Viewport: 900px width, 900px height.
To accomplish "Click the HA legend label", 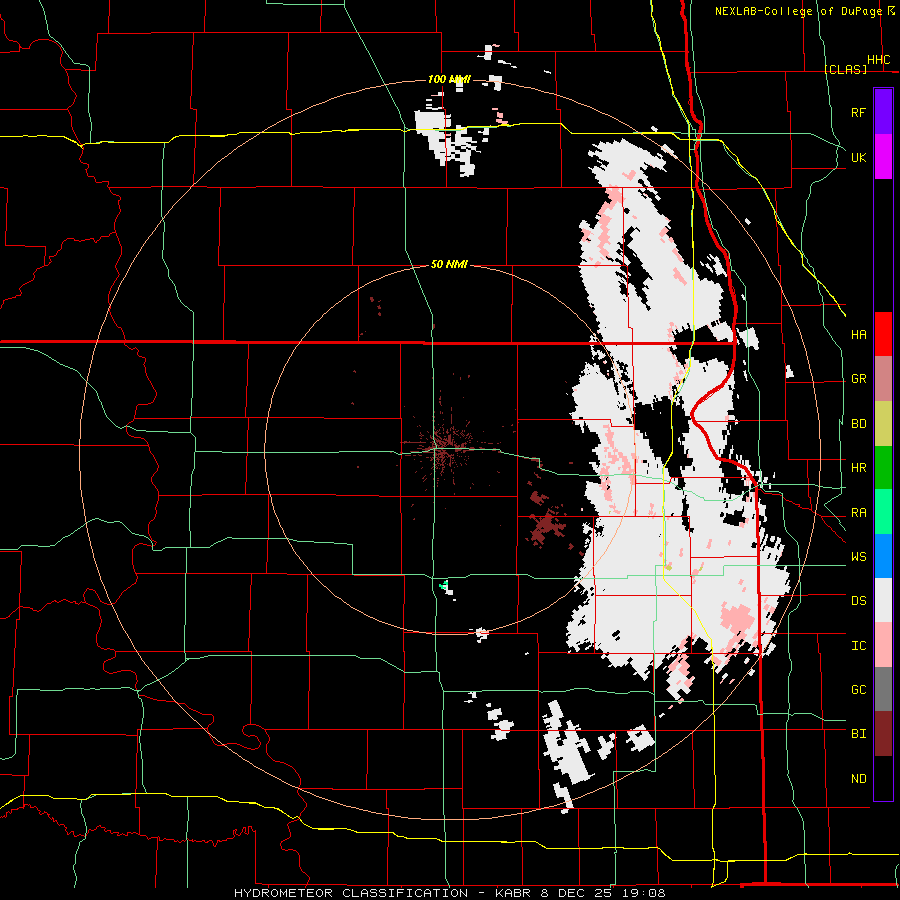I will coord(858,335).
